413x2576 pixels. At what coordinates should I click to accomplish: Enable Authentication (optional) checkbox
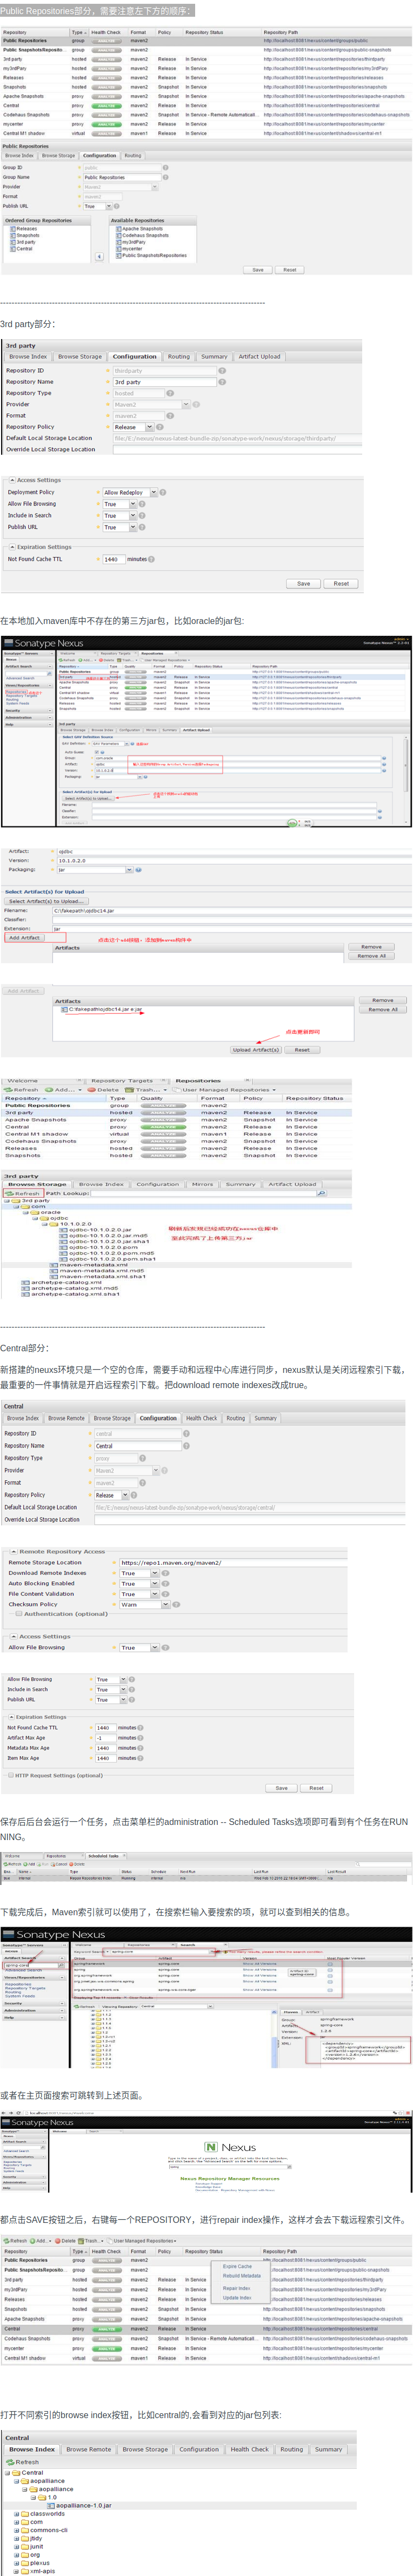(18, 1614)
